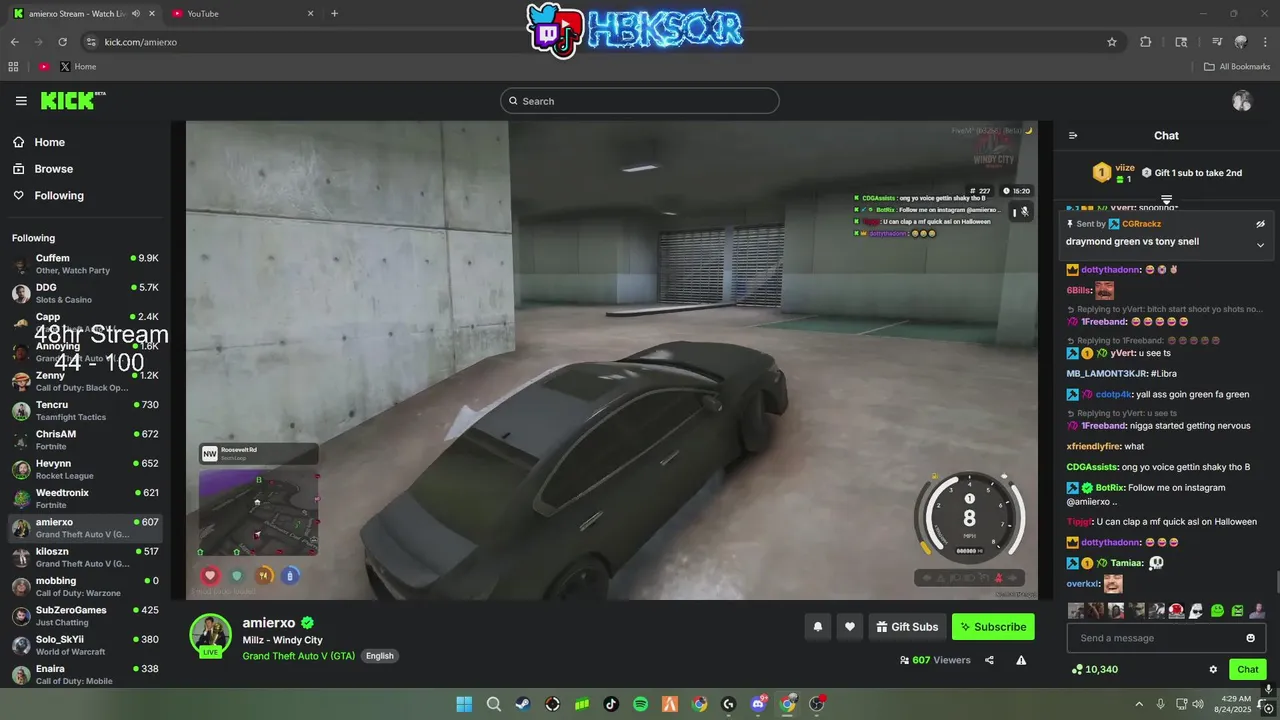Click the English language tag
1280x720 pixels.
click(380, 656)
